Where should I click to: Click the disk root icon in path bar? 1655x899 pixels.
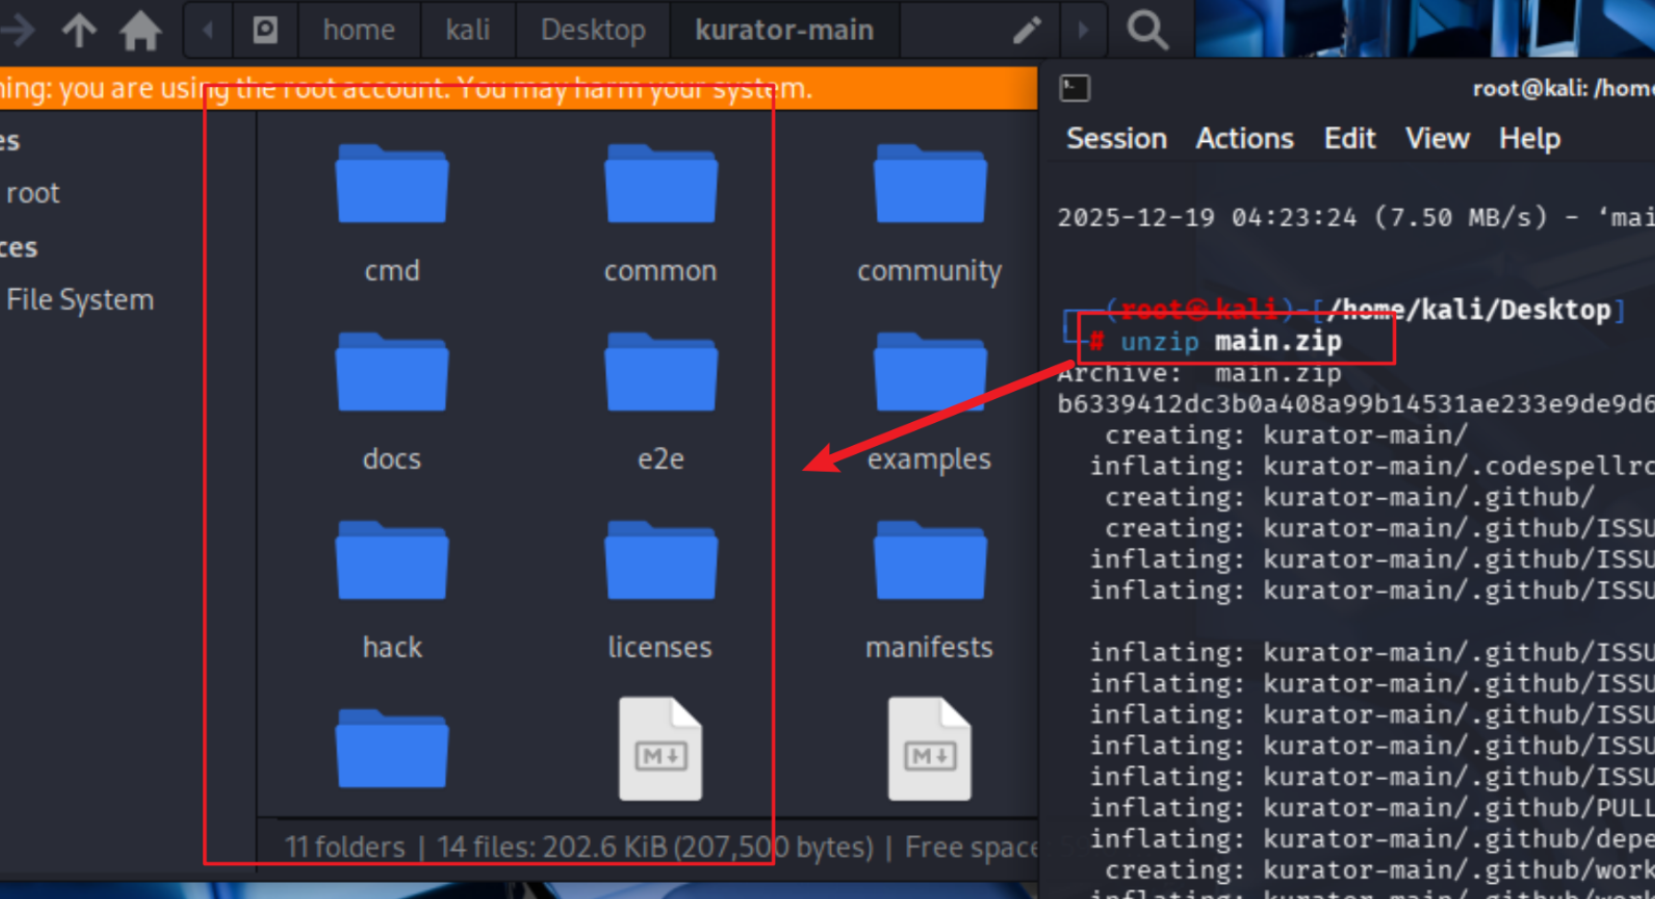click(x=265, y=30)
